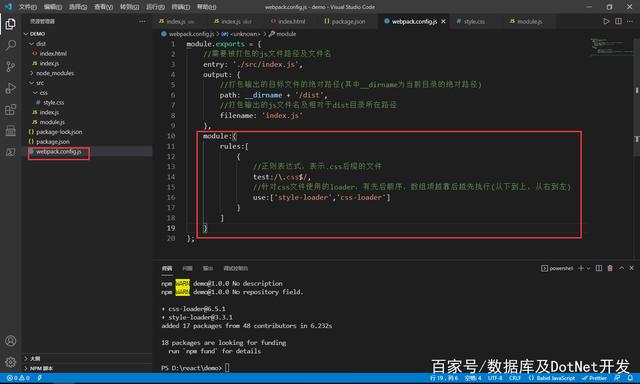The height and width of the screenshot is (384, 640).
Task: Open the Selection menu
Action: point(78,7)
